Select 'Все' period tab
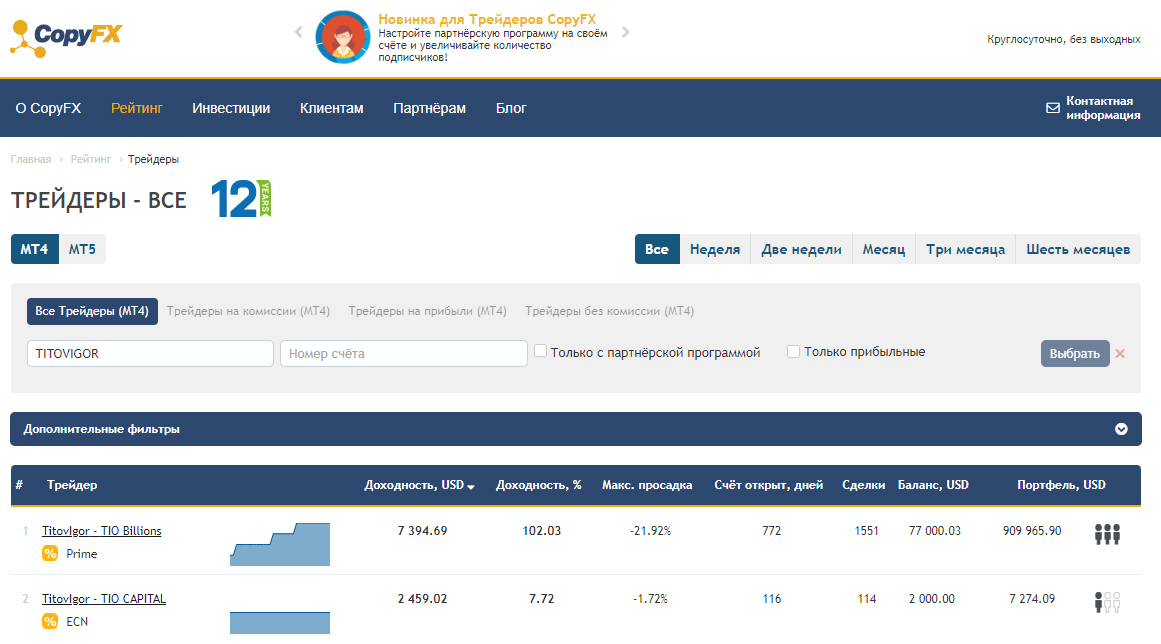 (x=657, y=249)
